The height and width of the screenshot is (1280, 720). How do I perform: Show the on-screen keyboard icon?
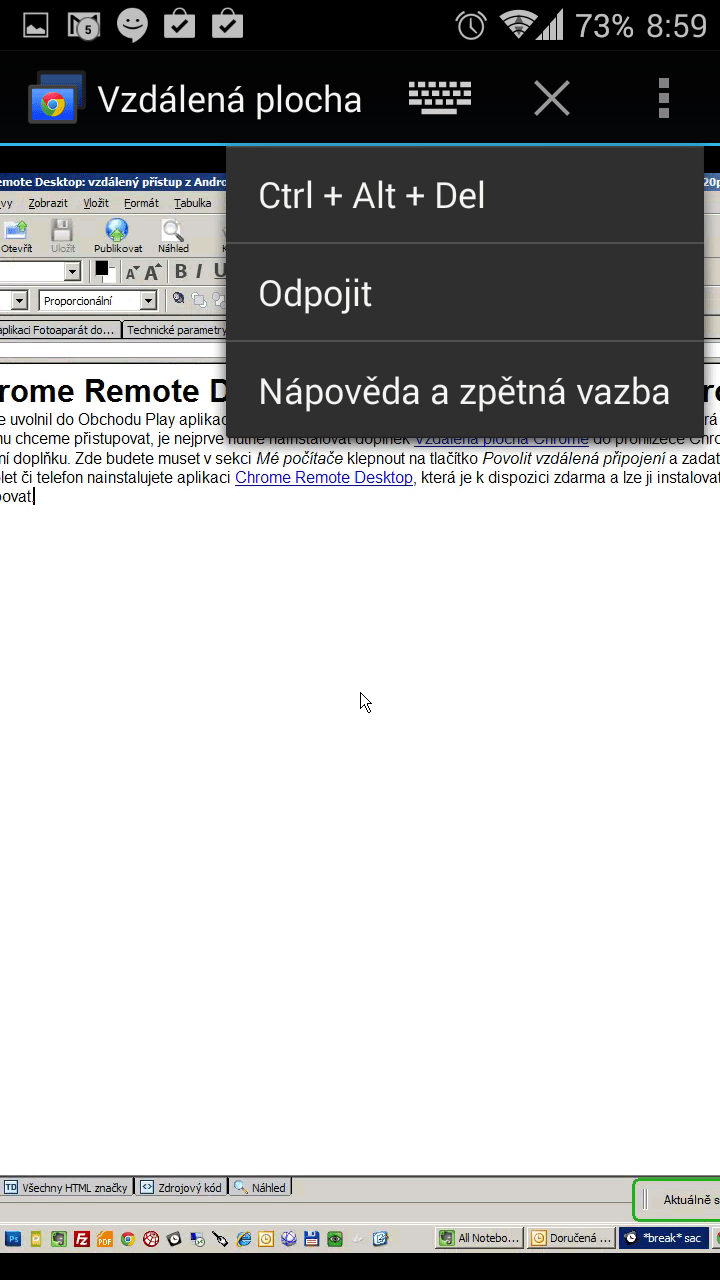point(440,98)
